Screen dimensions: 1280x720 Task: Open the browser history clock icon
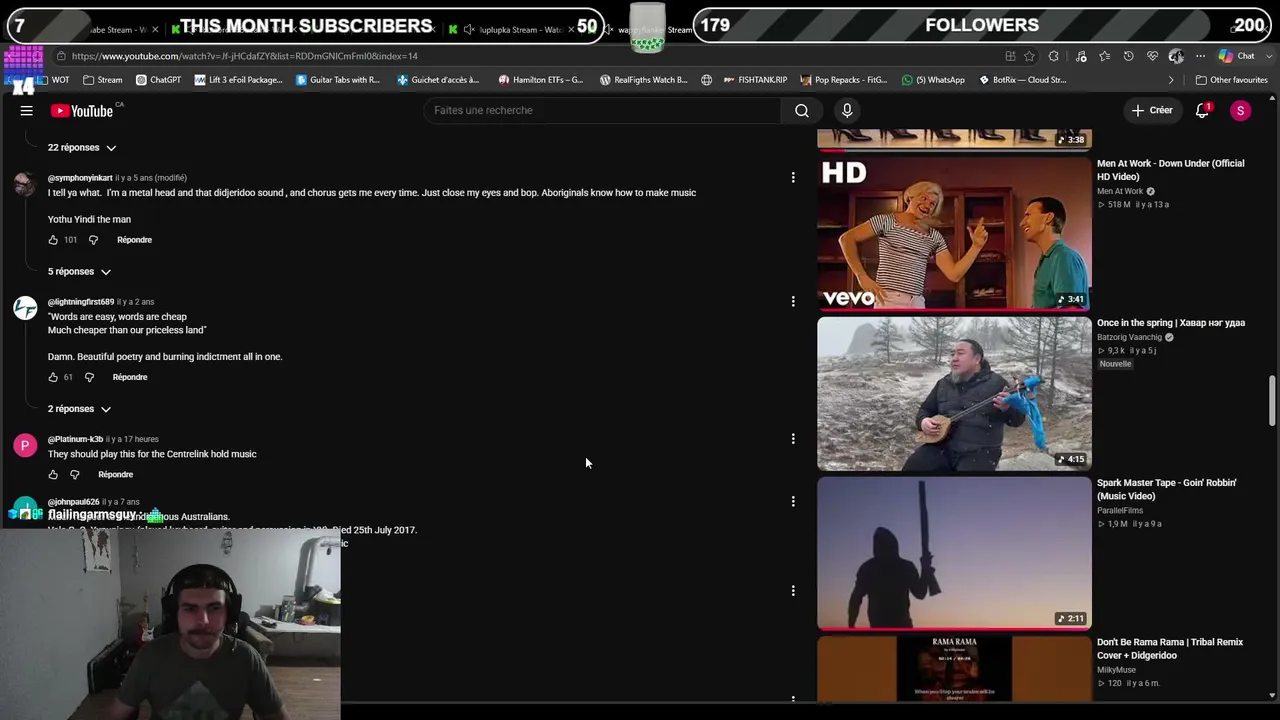coord(1128,56)
